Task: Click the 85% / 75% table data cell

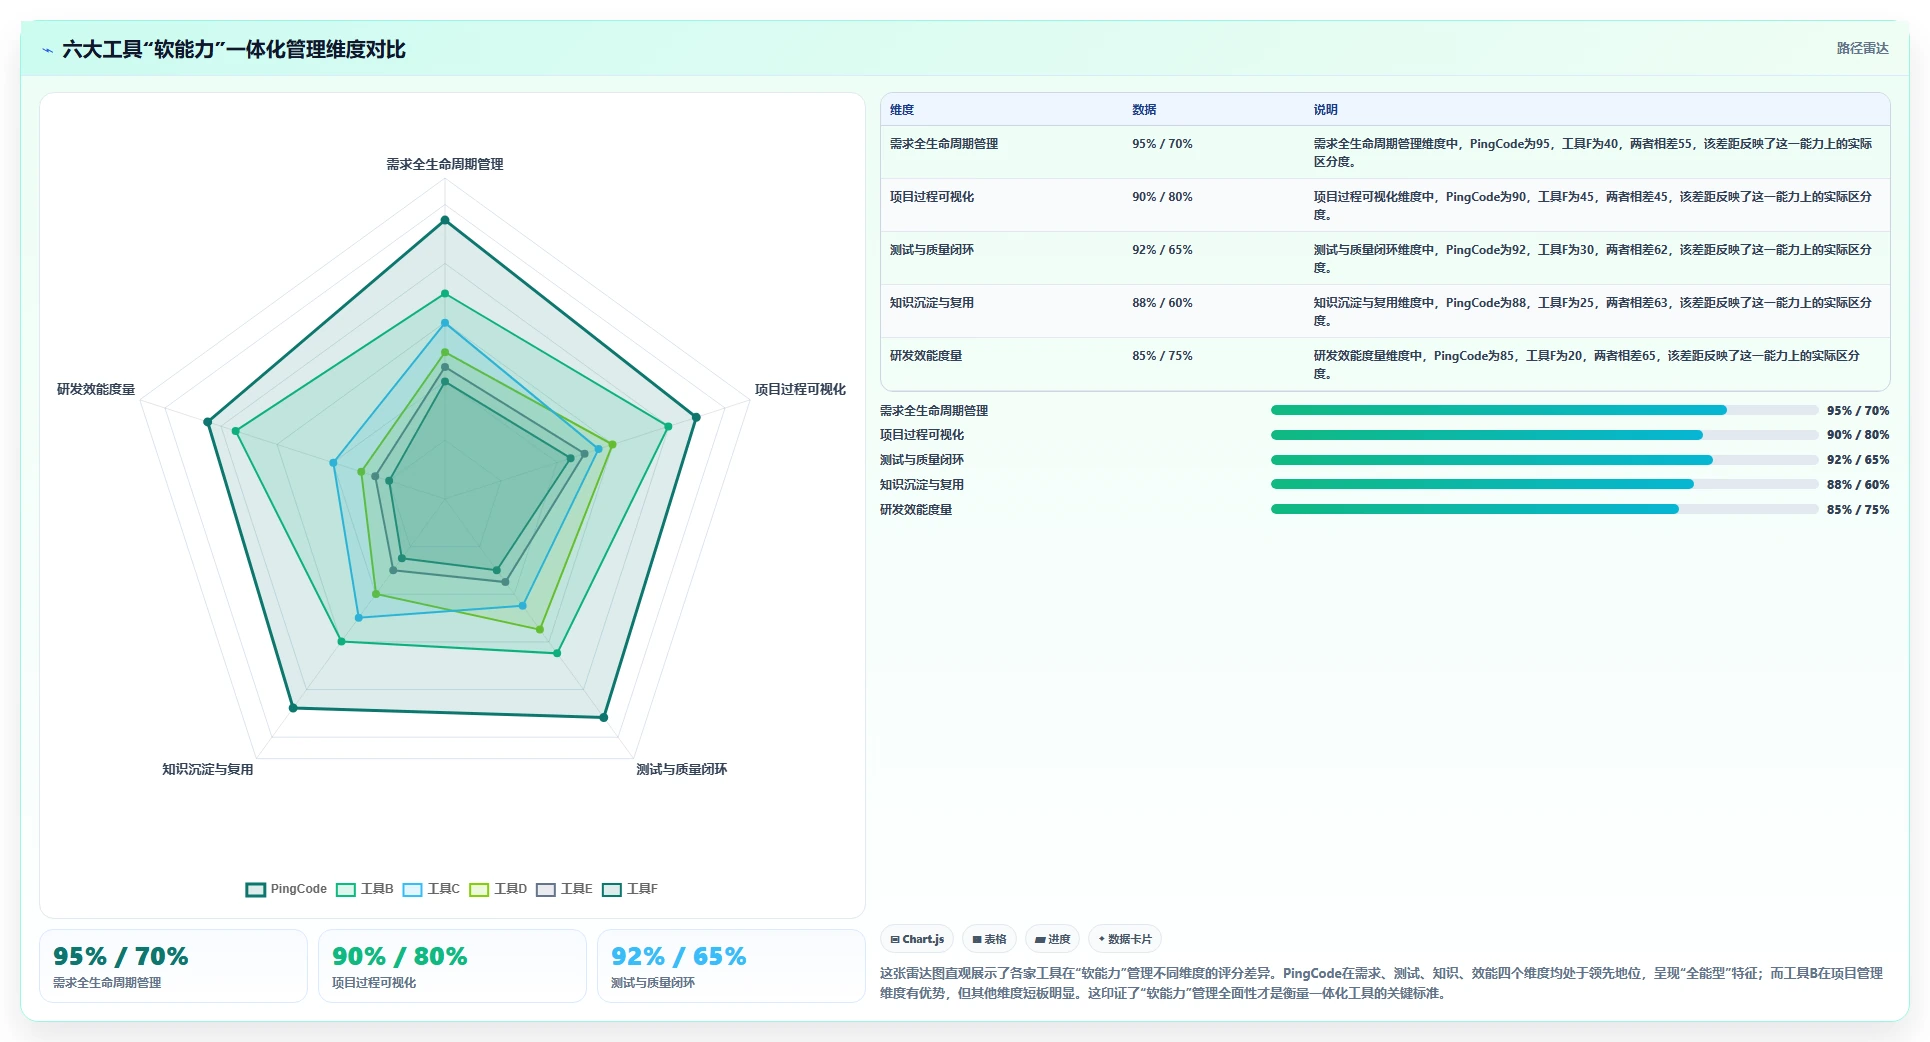Action: (x=1162, y=356)
